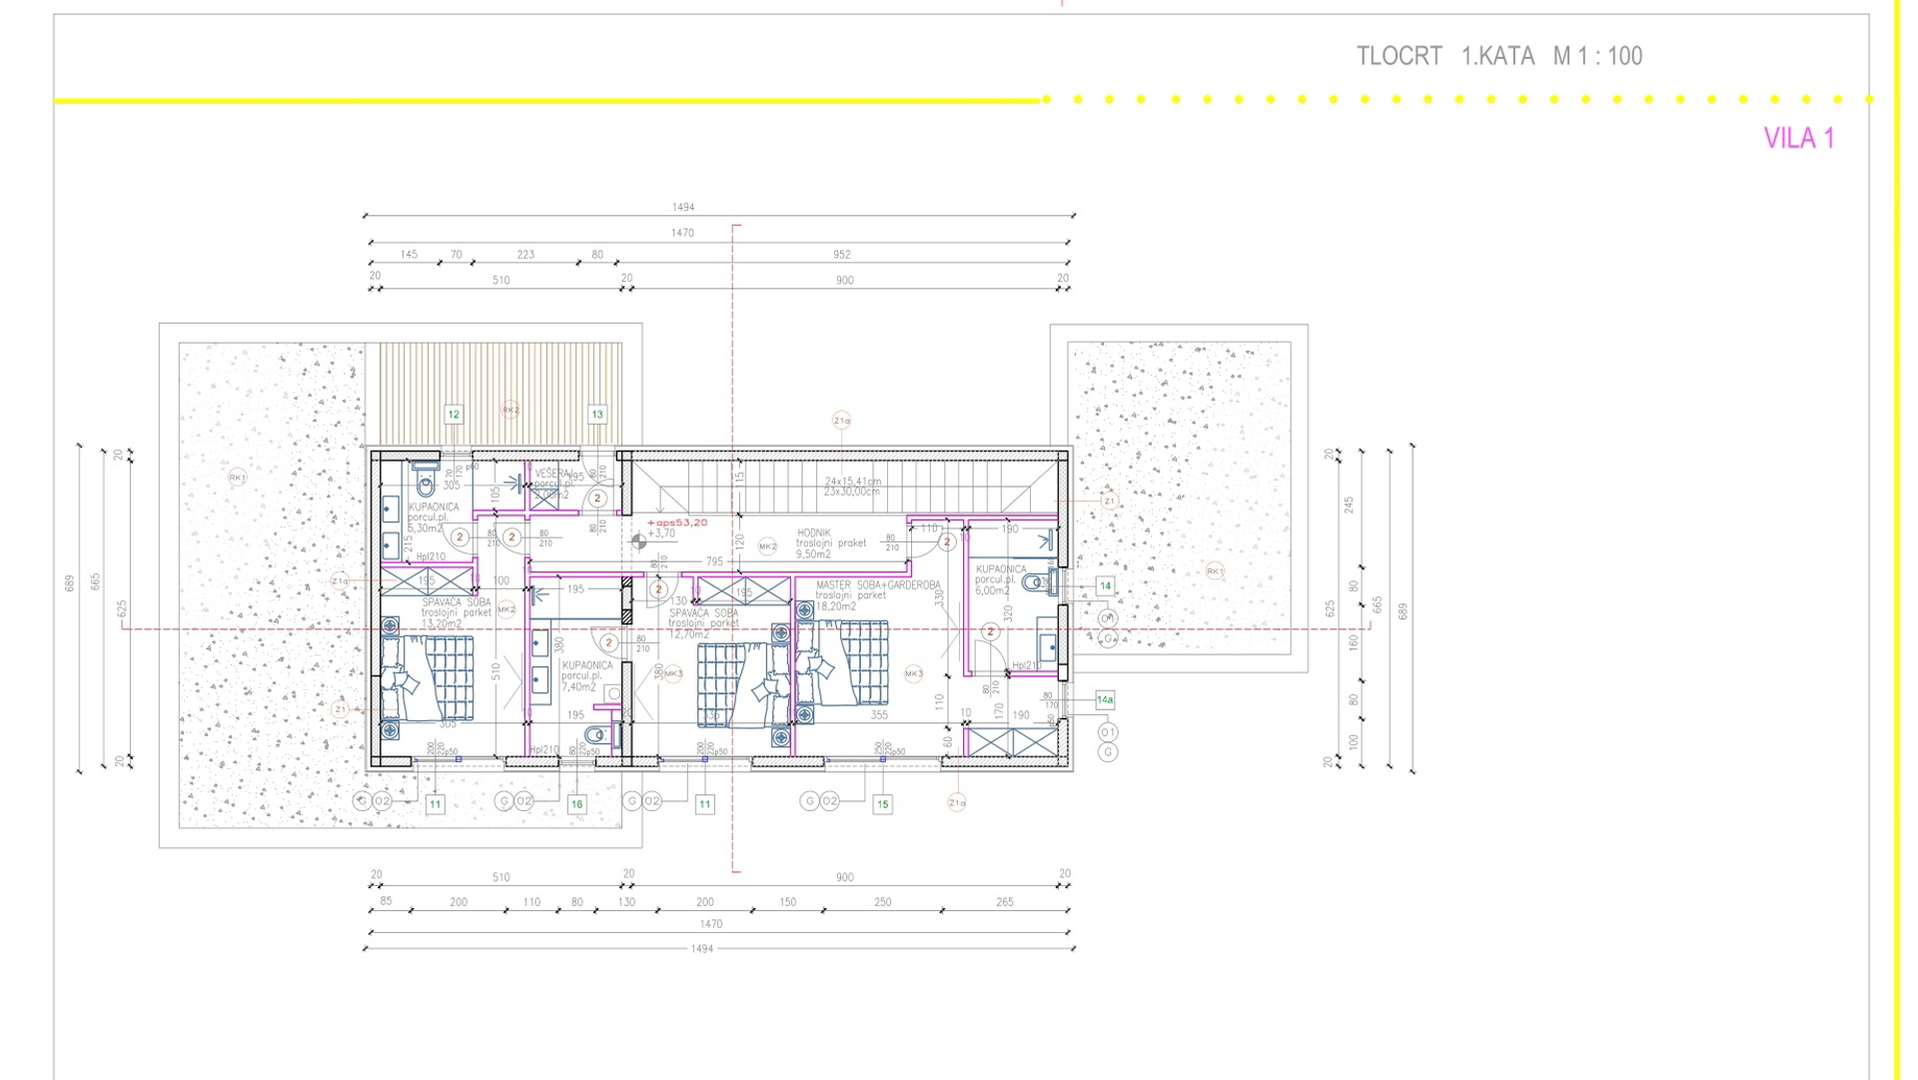Select the MASTER SOBA+GARDEROBA room label
1918x1080 pixels.
pyautogui.click(x=877, y=585)
